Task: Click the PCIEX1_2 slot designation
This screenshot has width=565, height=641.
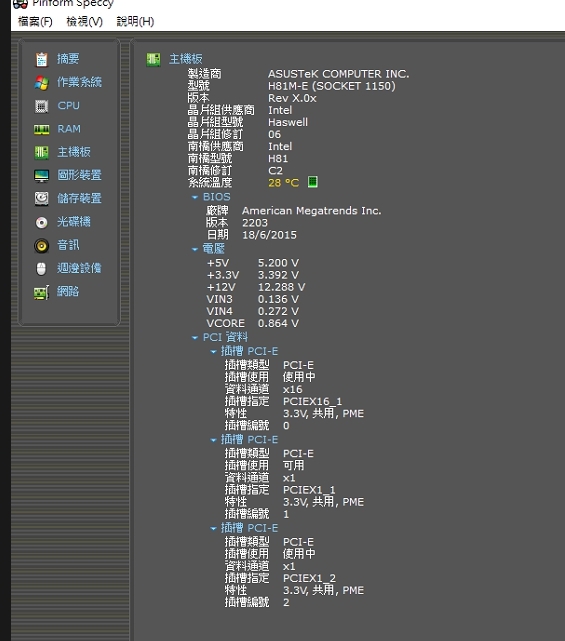Action: click(x=309, y=578)
